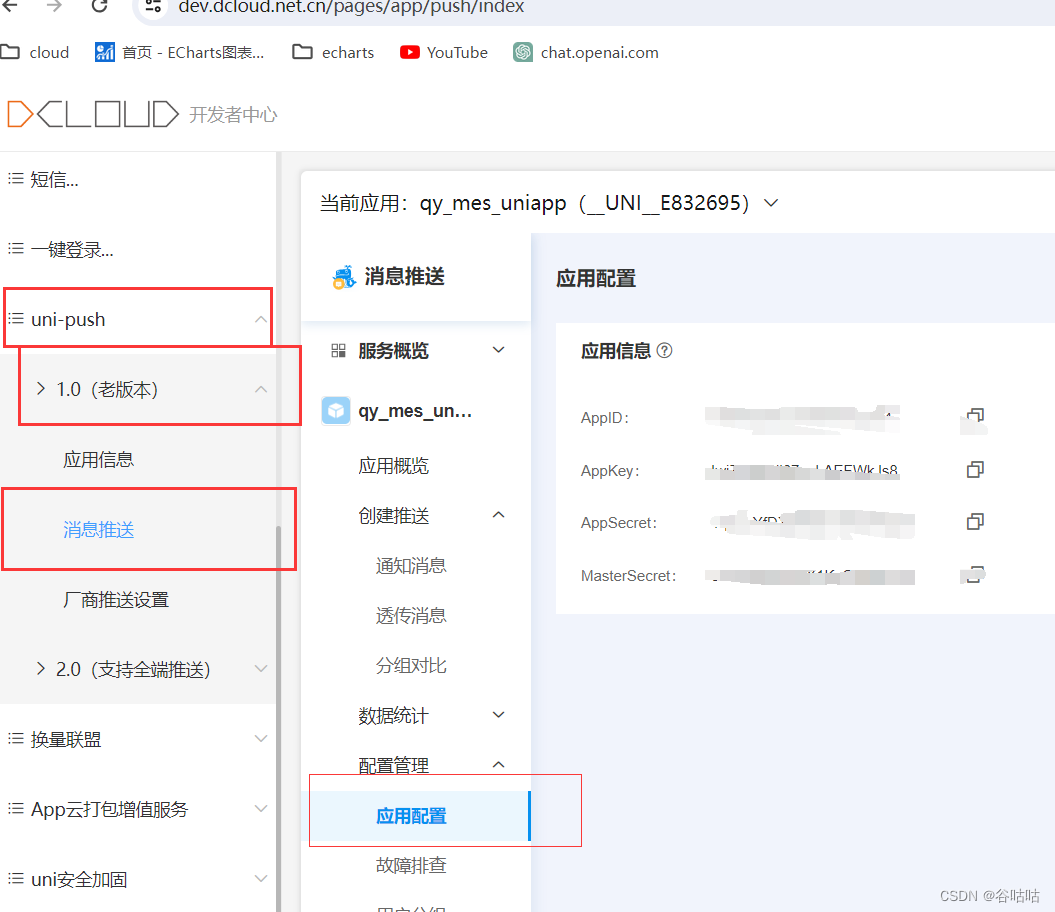Click the 服务概览 grid icon
Screen dimensions: 1055x912
point(338,351)
